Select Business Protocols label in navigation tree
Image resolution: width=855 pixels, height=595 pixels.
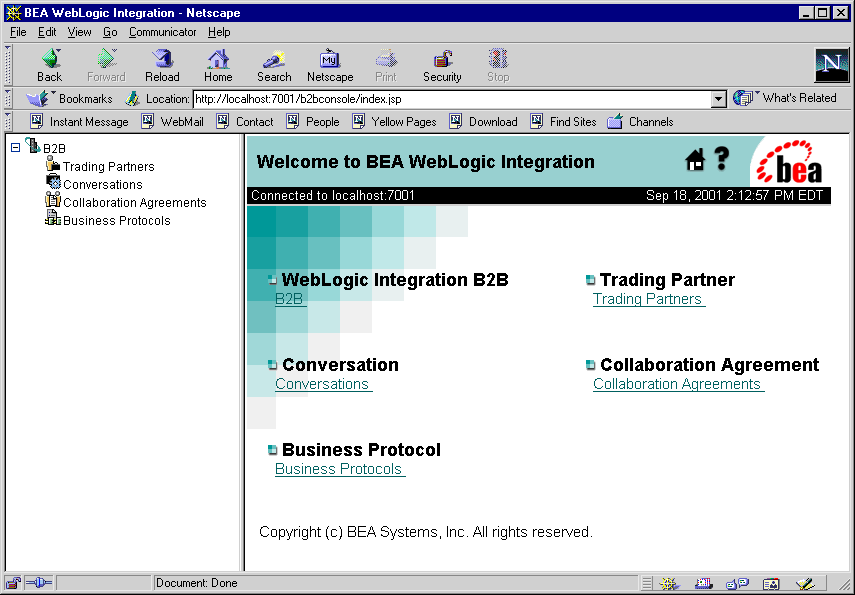point(117,220)
